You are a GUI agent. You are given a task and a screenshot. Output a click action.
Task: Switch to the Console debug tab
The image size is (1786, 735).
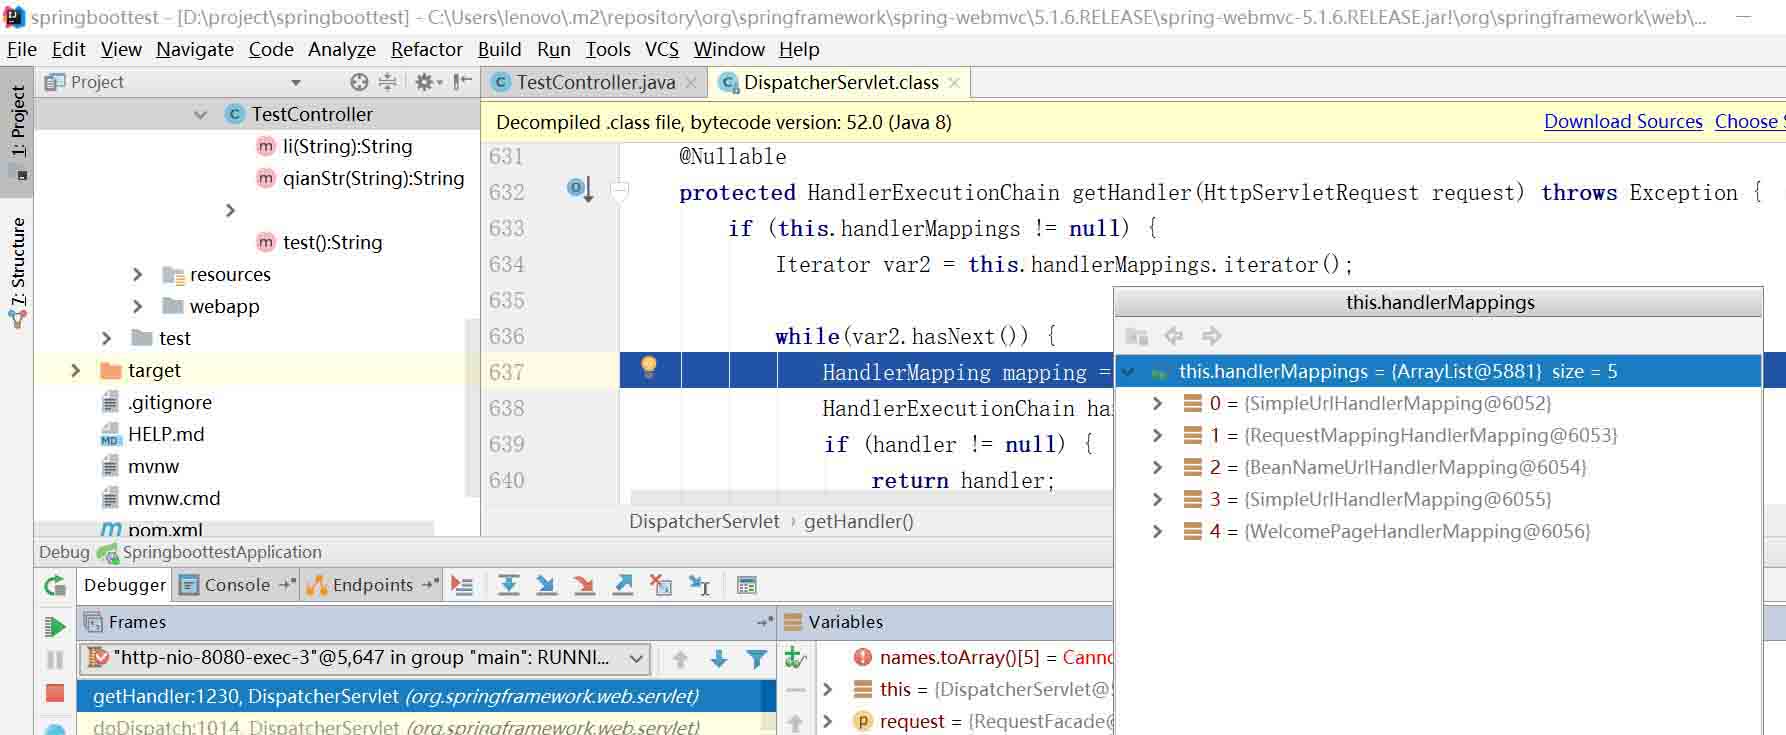tap(237, 585)
